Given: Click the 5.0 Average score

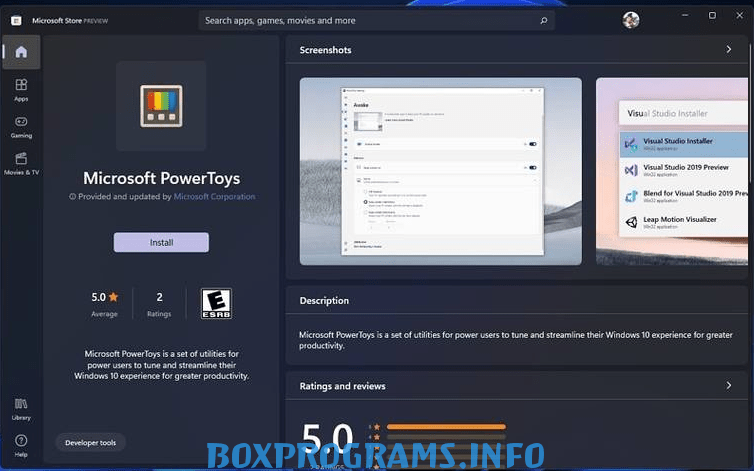Looking at the screenshot, I should tap(104, 304).
